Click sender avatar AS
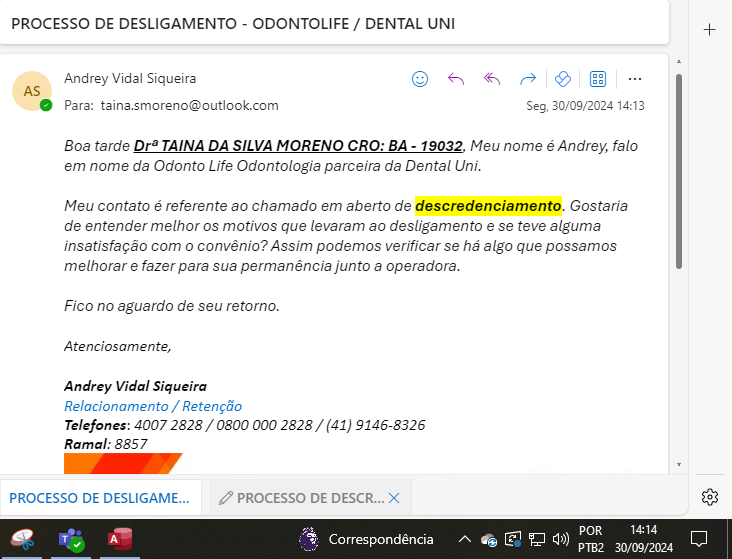This screenshot has width=732, height=559. coord(32,91)
